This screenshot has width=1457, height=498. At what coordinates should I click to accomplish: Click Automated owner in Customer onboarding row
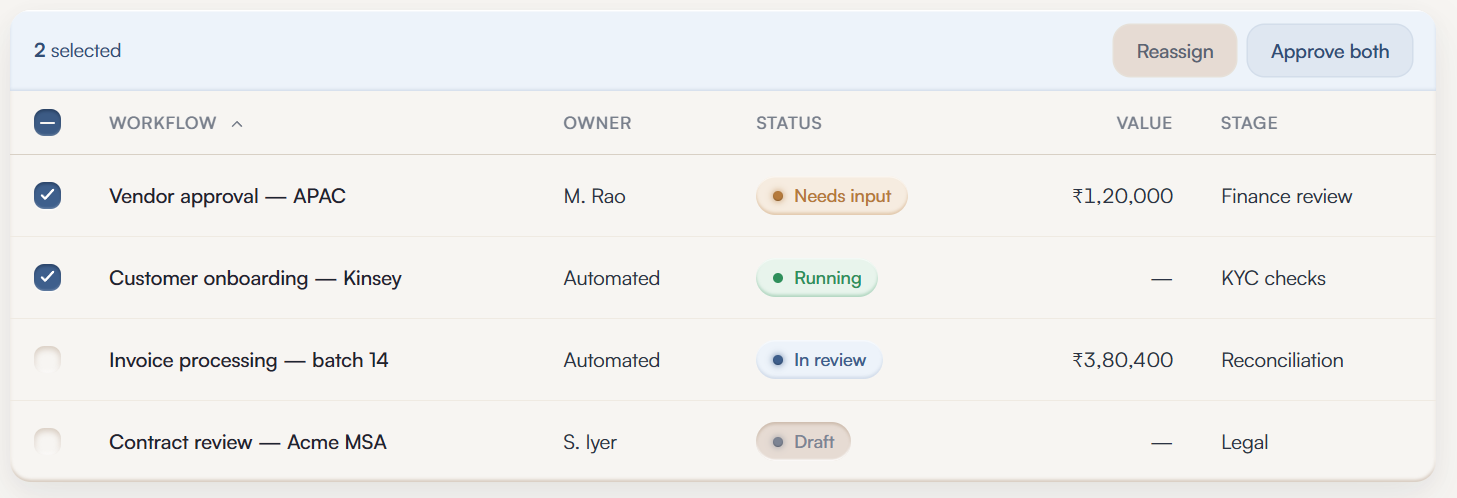[612, 278]
